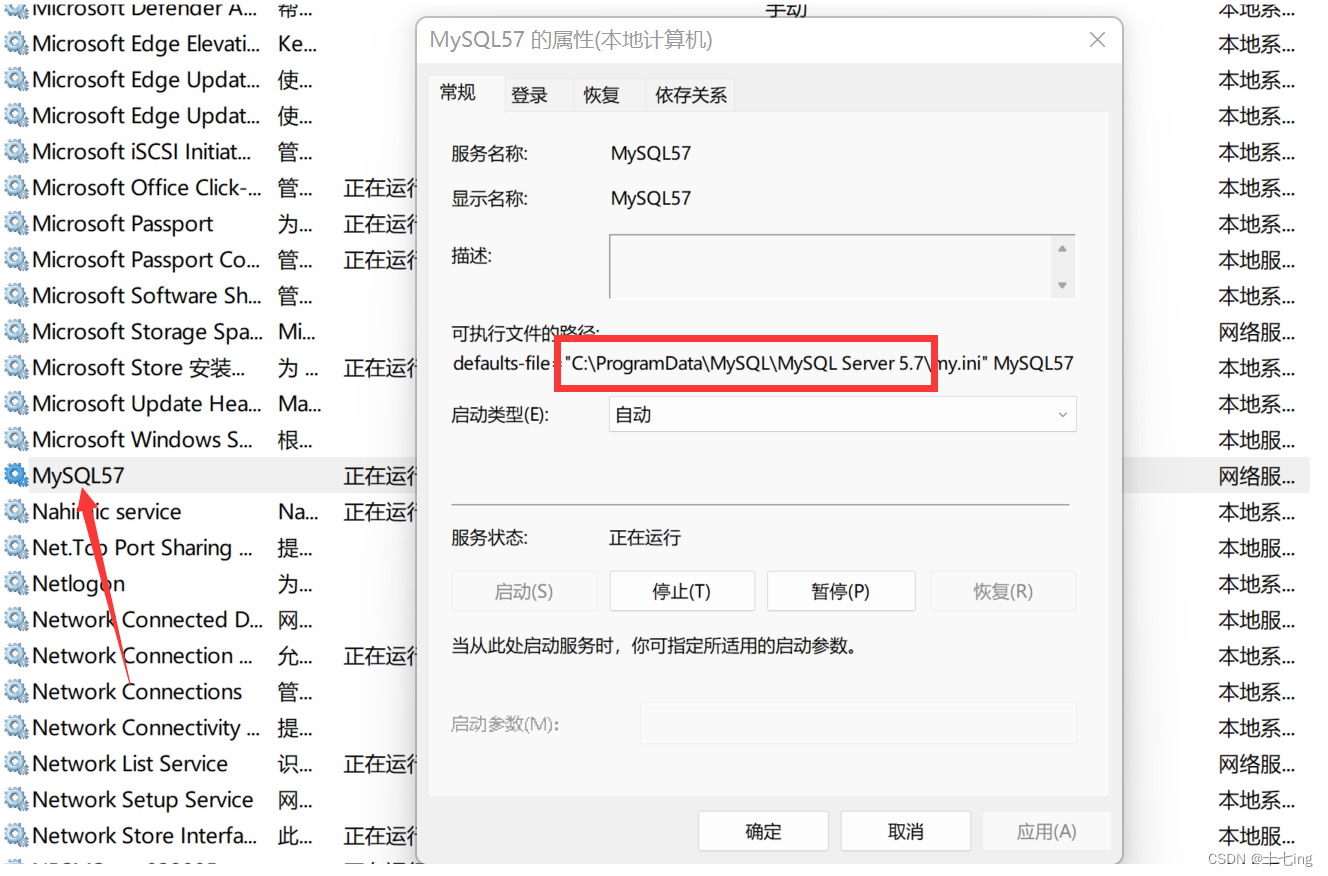This screenshot has height=876, width=1328.
Task: Click gear icon beside Network Connected D...
Action: click(x=16, y=620)
